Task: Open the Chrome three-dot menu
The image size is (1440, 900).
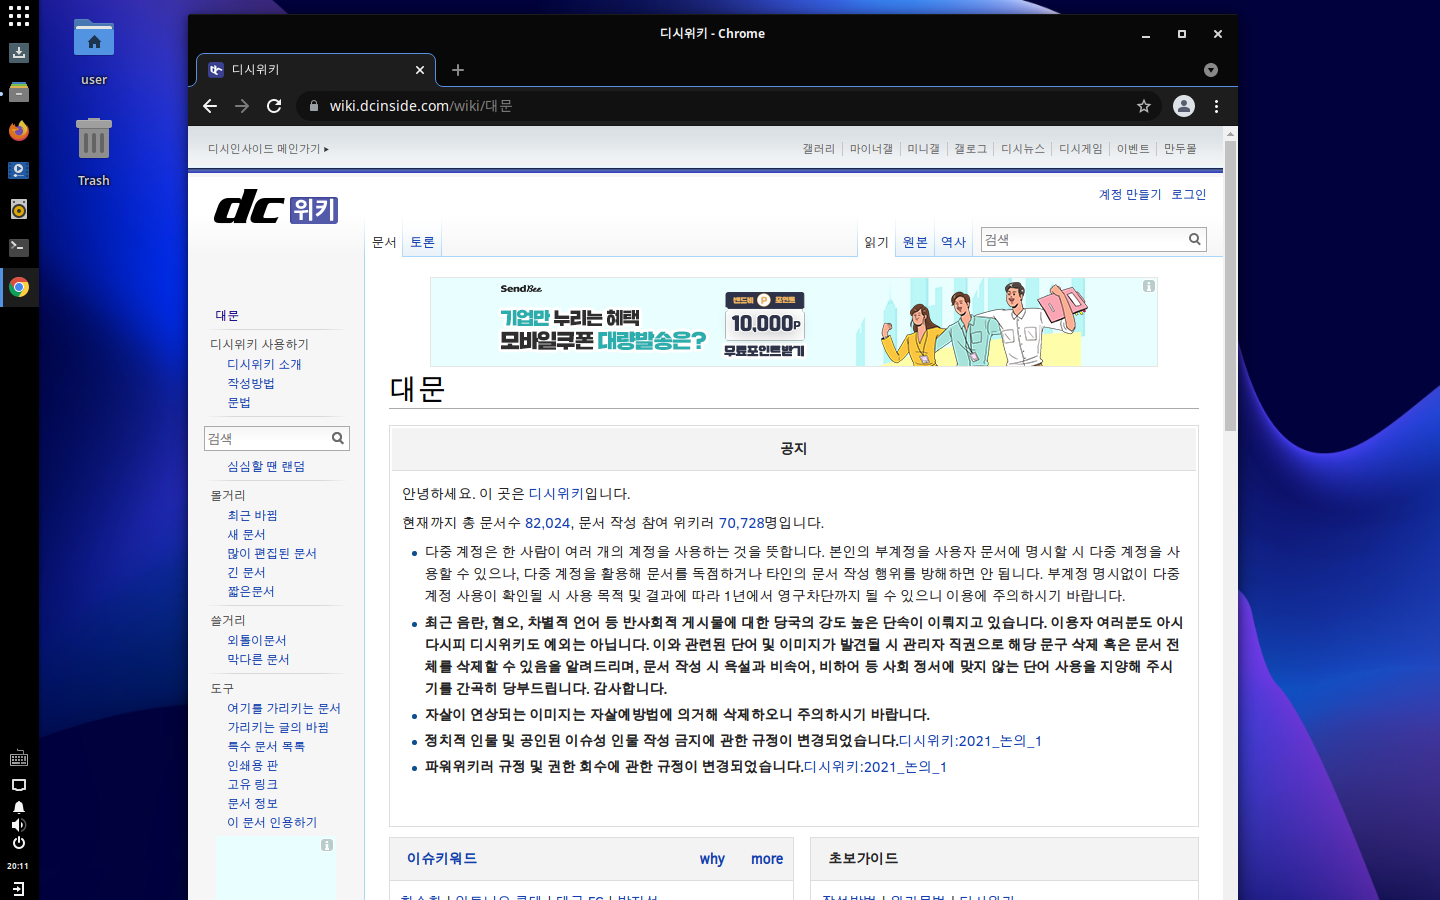Action: (x=1216, y=106)
